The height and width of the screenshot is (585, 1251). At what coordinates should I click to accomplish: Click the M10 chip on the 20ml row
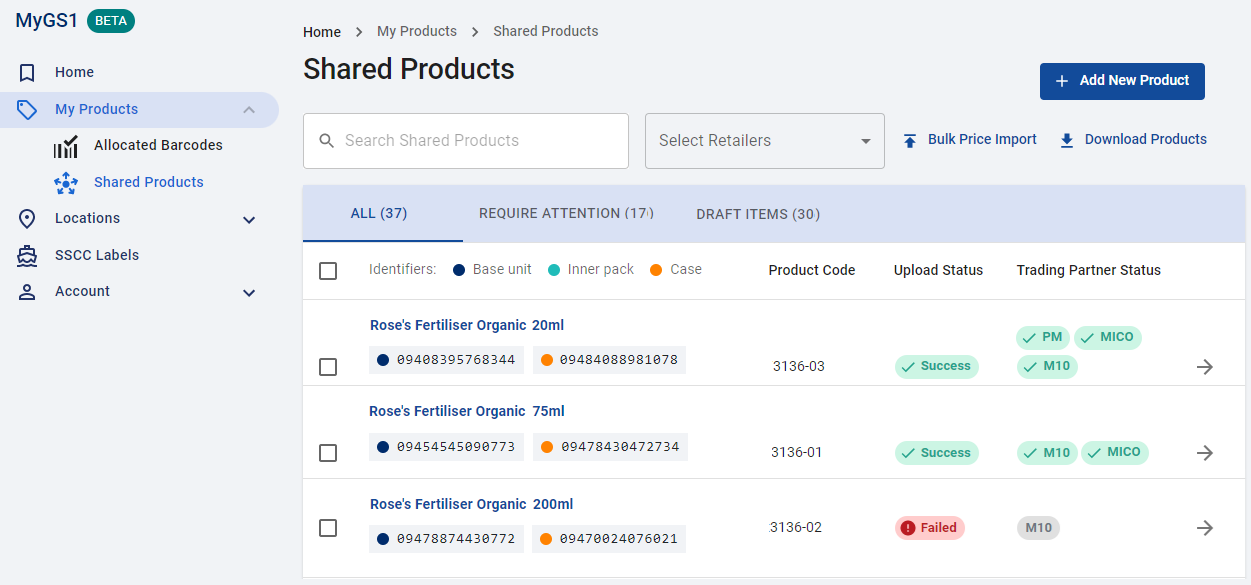pos(1047,367)
